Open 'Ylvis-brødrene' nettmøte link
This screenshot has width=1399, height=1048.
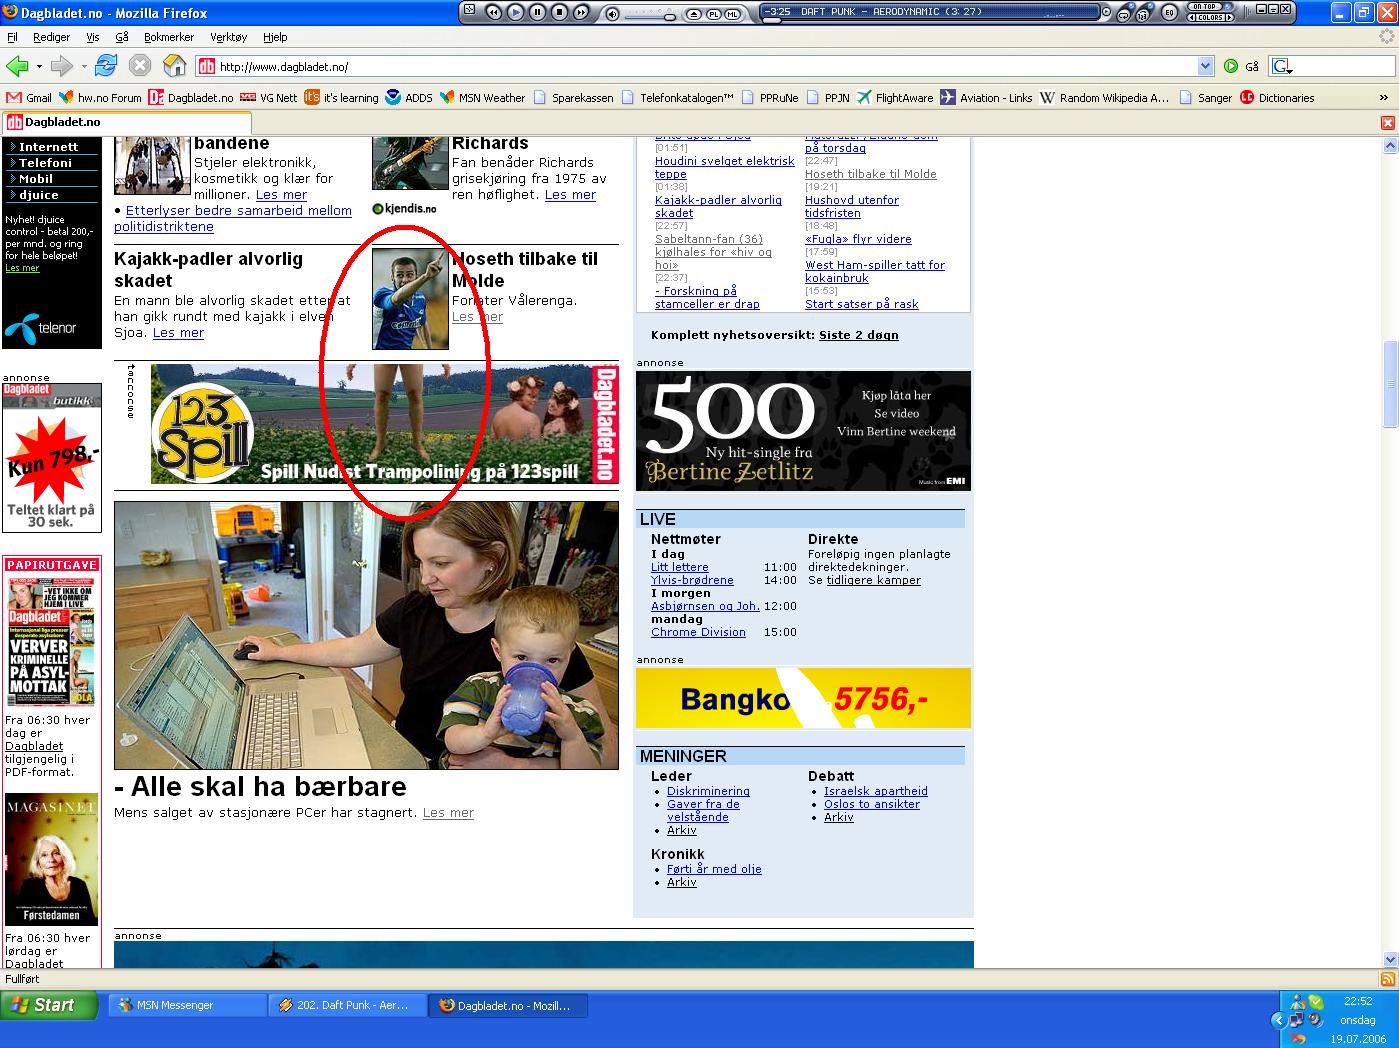click(692, 580)
